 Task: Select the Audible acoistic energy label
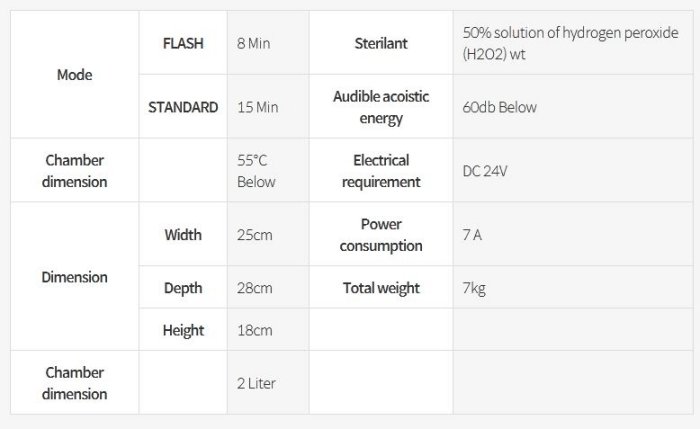click(381, 107)
